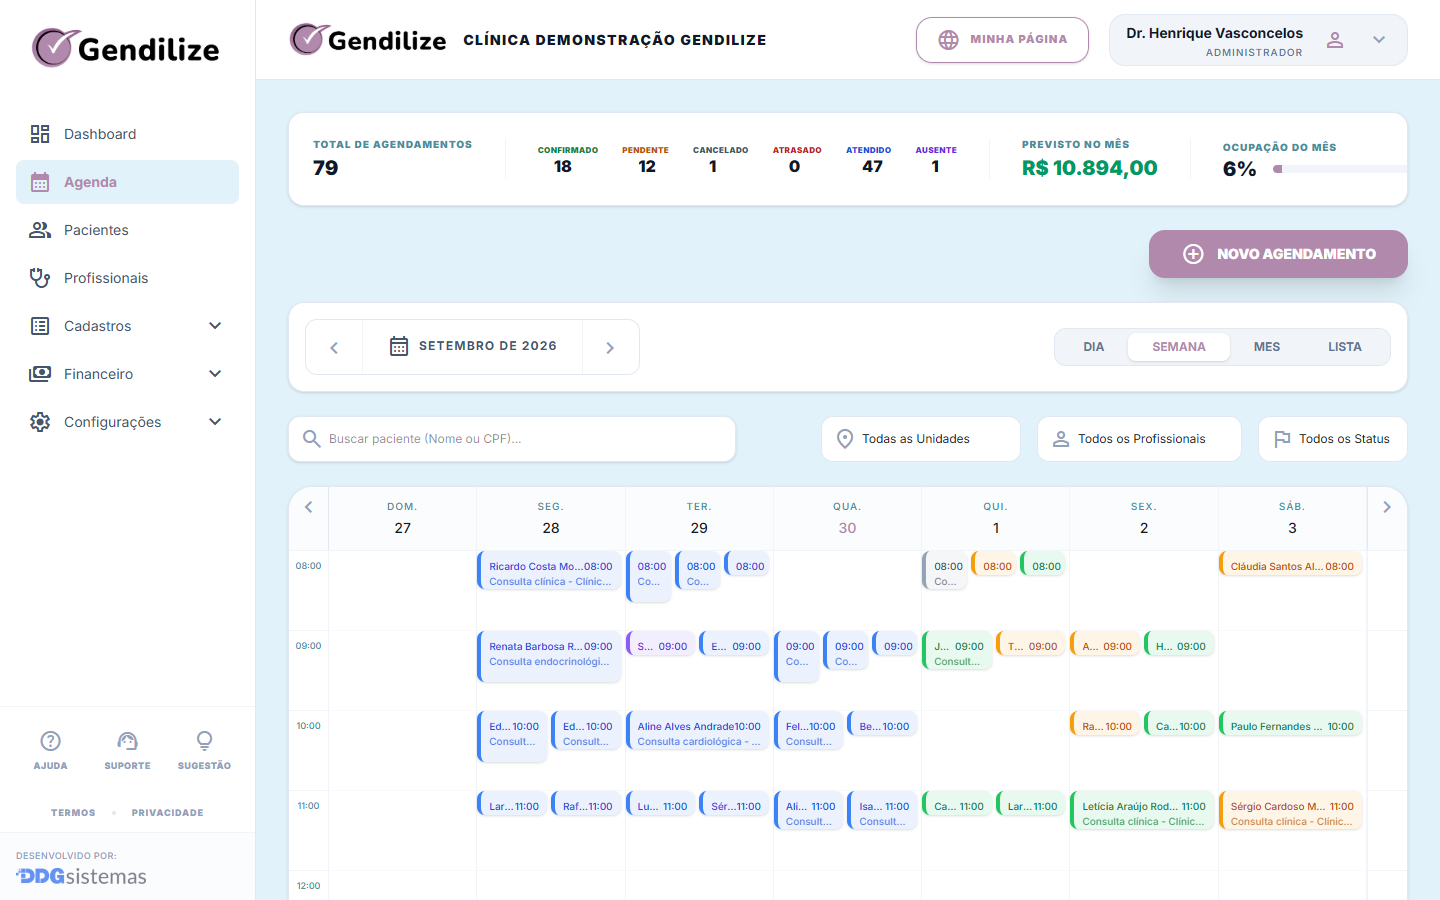Select the SEG. 28 day header

point(551,518)
